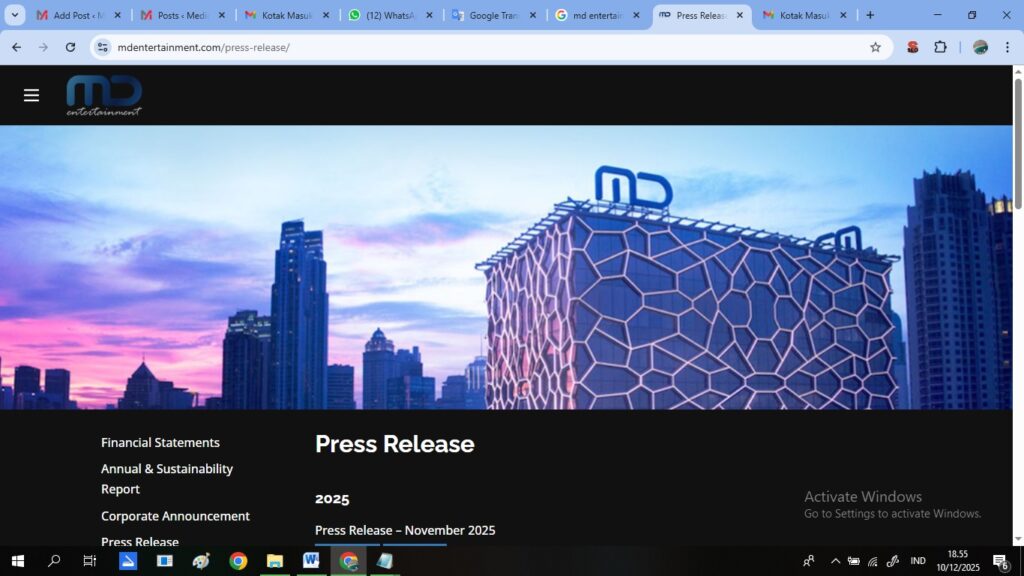The width and height of the screenshot is (1024, 576).
Task: Open the Chrome Extensions puzzle icon
Action: click(x=940, y=47)
